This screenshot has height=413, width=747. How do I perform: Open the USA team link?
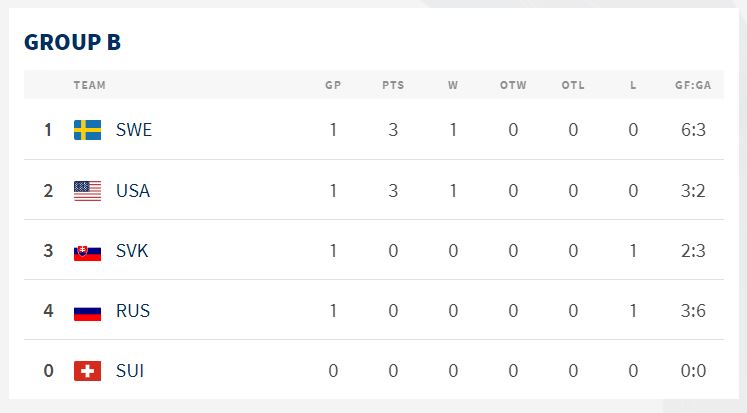133,191
